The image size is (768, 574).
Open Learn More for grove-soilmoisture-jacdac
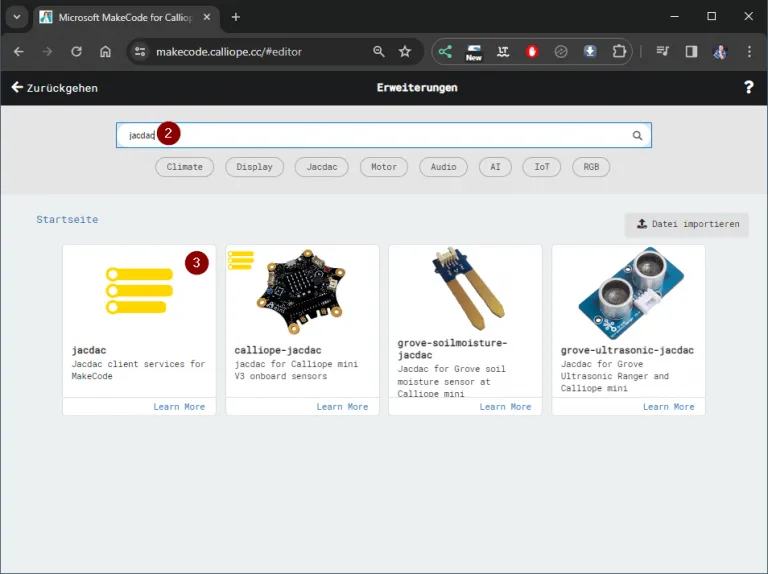[x=505, y=407]
